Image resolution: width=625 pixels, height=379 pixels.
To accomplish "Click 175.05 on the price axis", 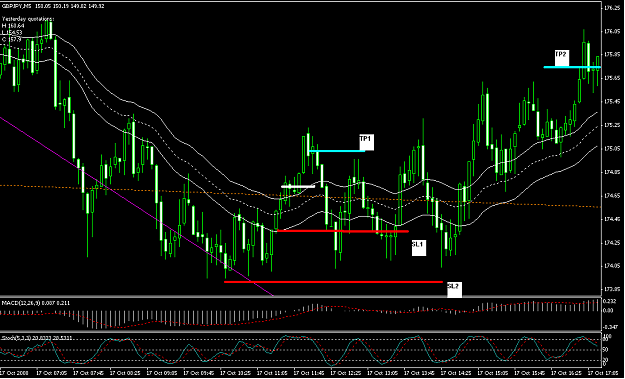I will 611,149.
